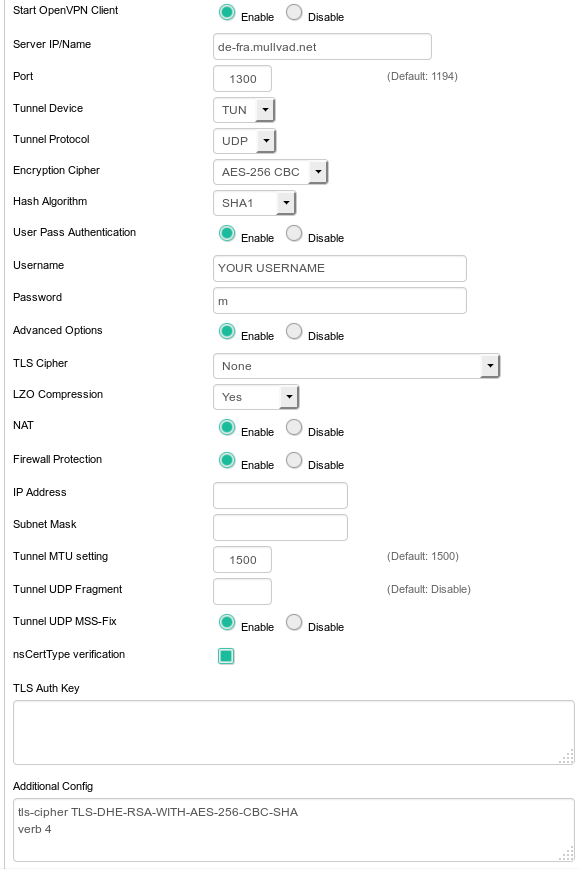Select Disable for Tunnel UDP MSS-Fix
This screenshot has height=869, width=579.
point(294,622)
